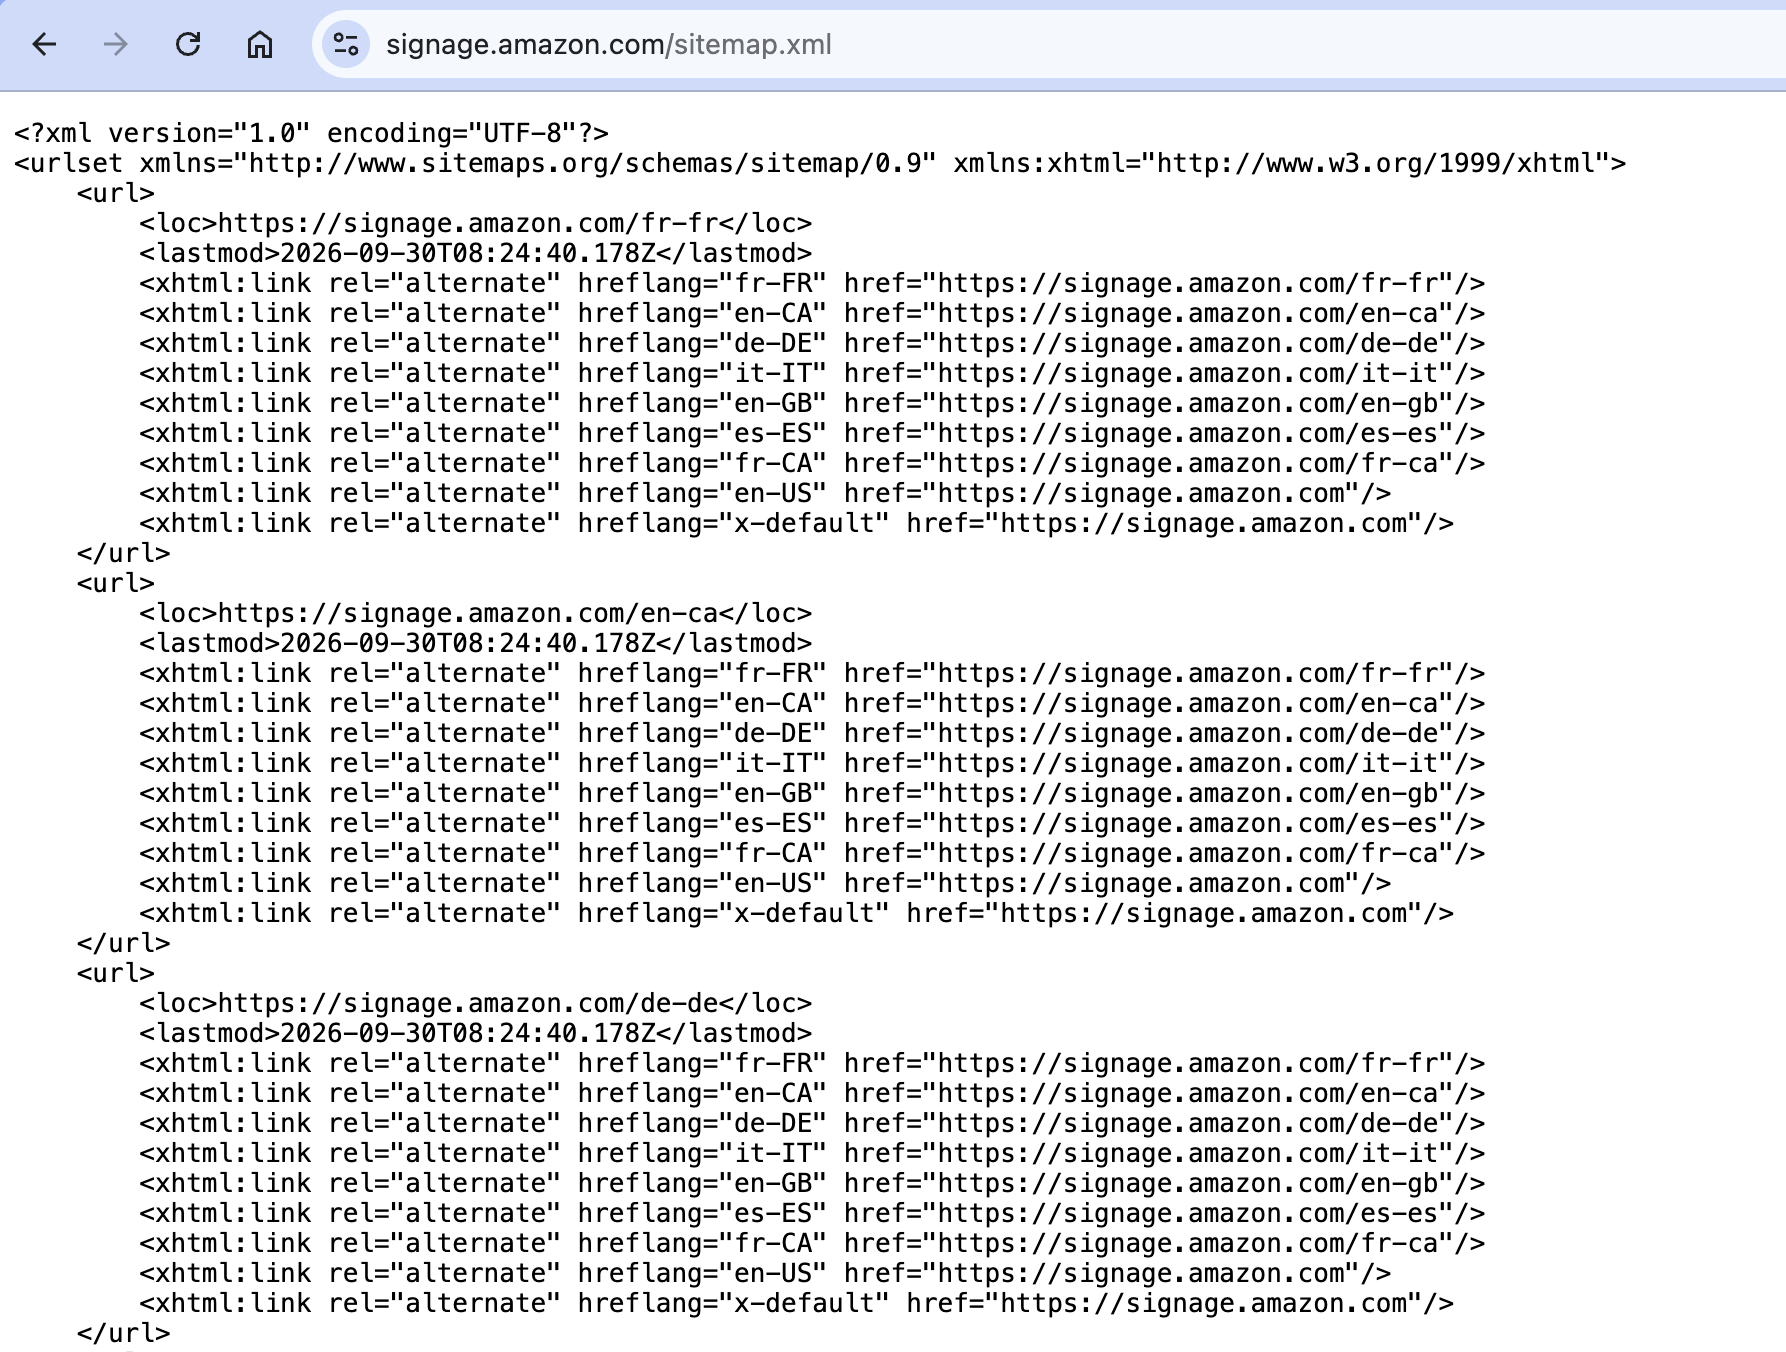
Task: Click the hreflang="en-CA" link in the en-ca url block
Action: click(812, 703)
